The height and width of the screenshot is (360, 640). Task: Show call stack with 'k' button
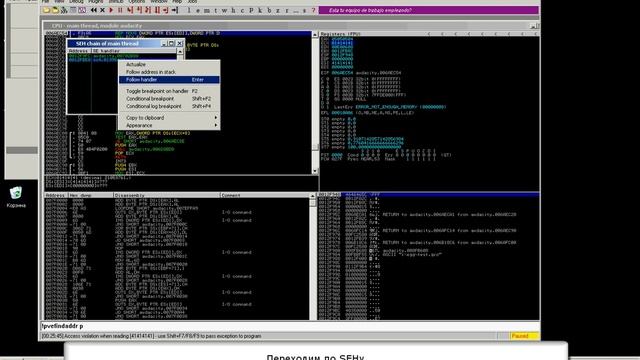point(260,10)
